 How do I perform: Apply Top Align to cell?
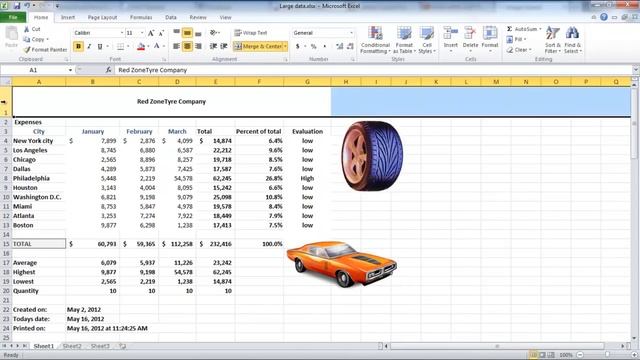coord(176,33)
